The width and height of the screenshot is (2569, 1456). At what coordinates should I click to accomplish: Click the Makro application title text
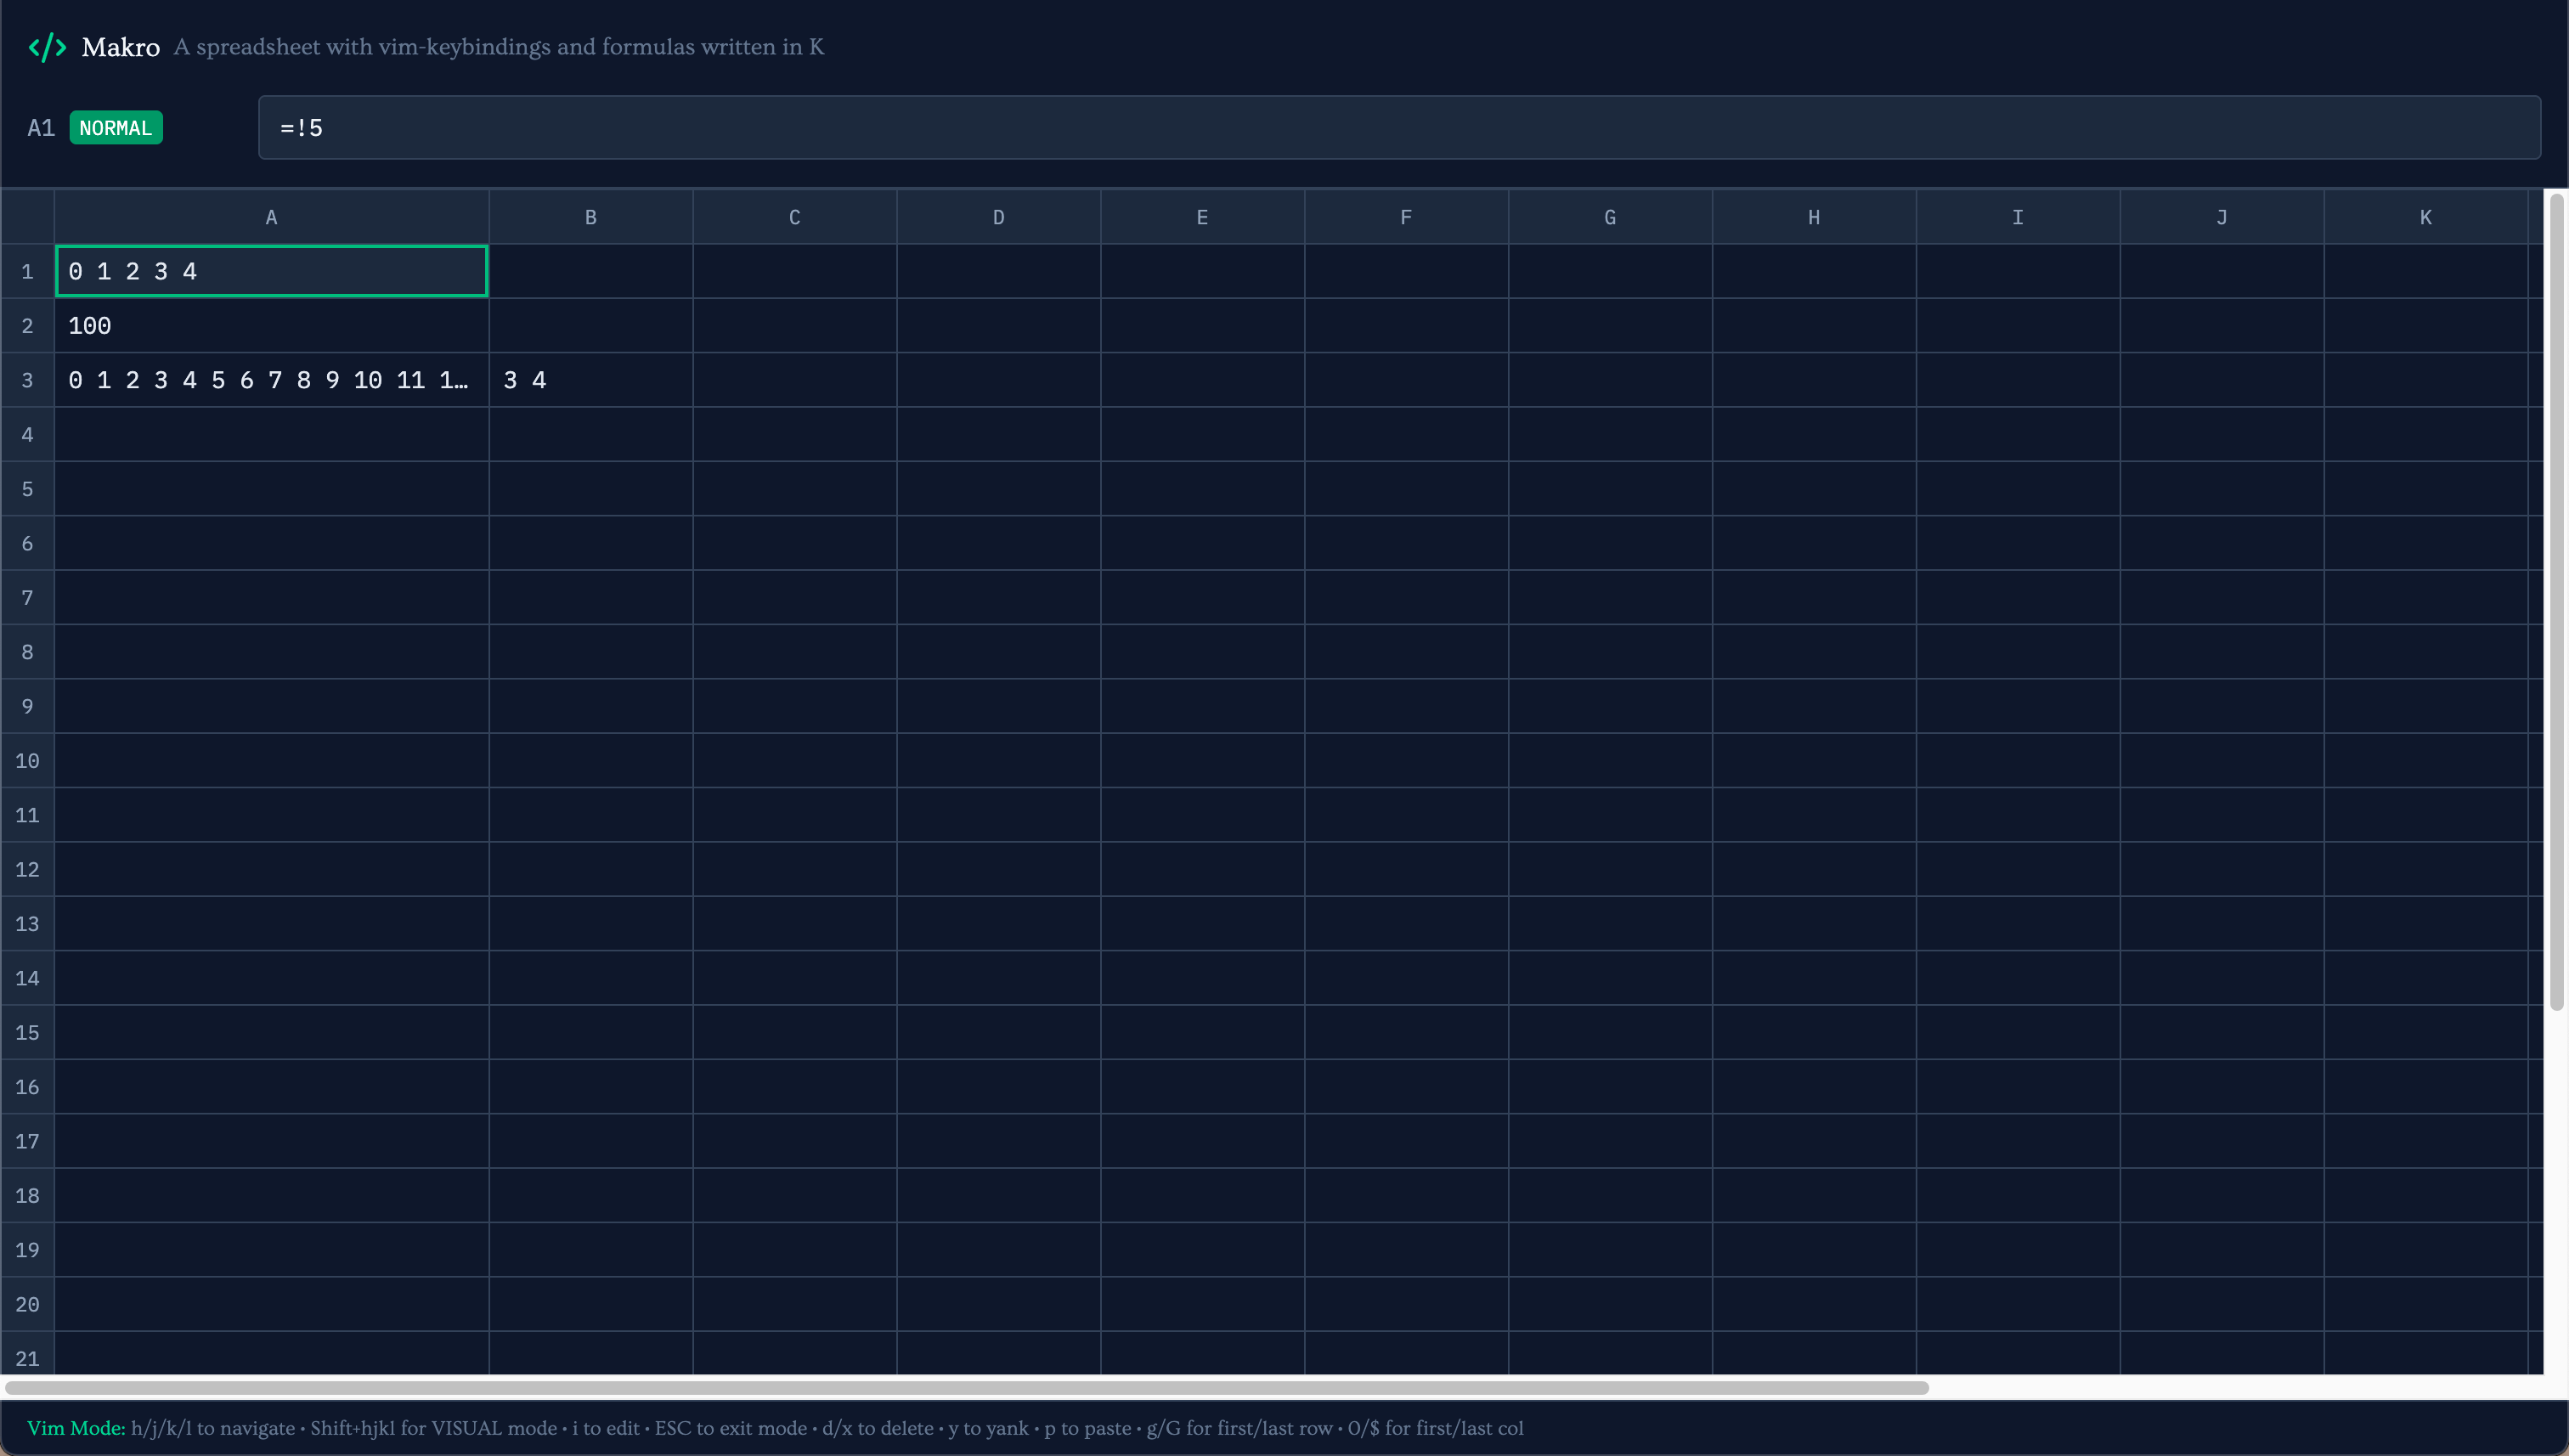click(x=121, y=46)
